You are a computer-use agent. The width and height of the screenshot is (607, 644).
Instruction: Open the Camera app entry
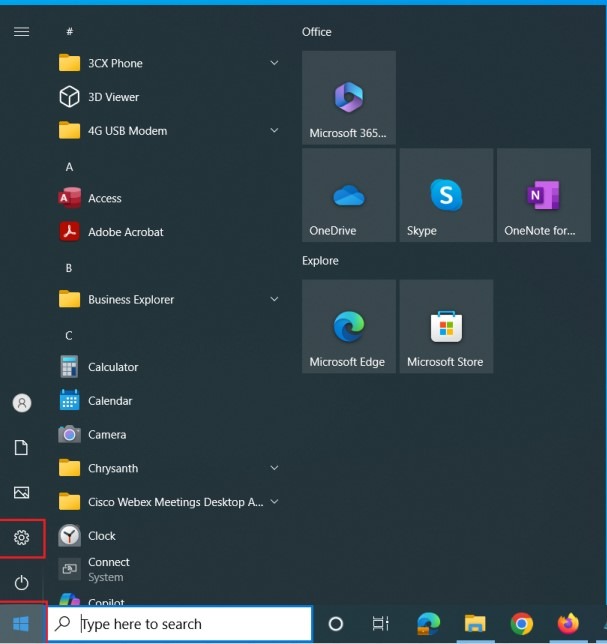(x=106, y=435)
